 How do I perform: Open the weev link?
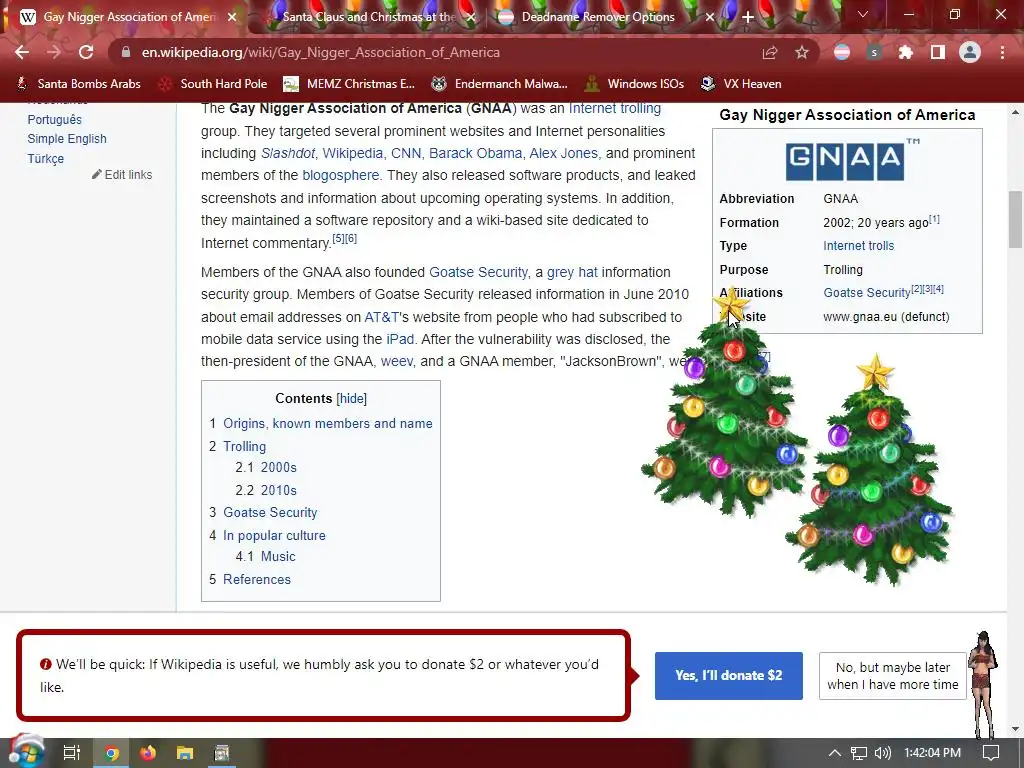click(397, 361)
